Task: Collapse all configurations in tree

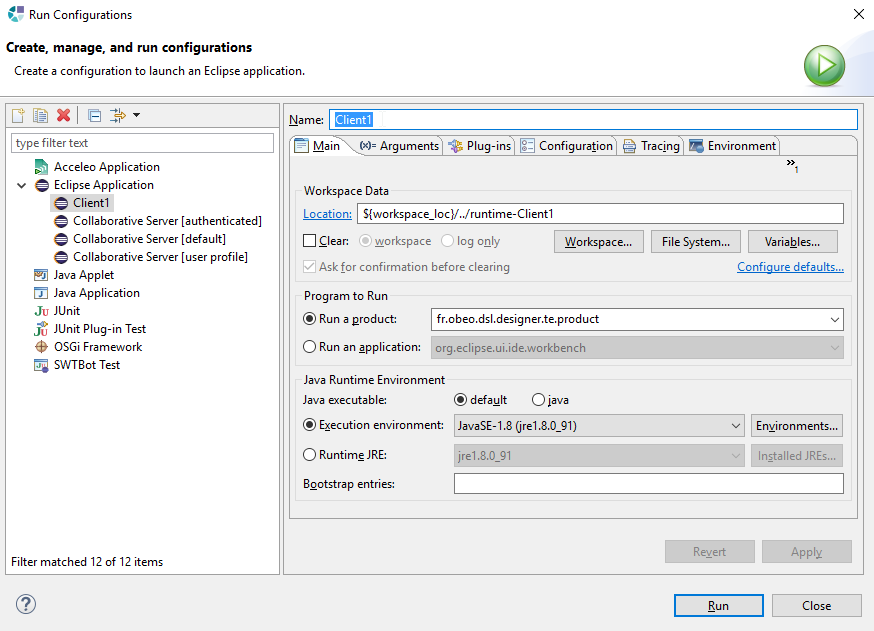Action: [x=94, y=116]
